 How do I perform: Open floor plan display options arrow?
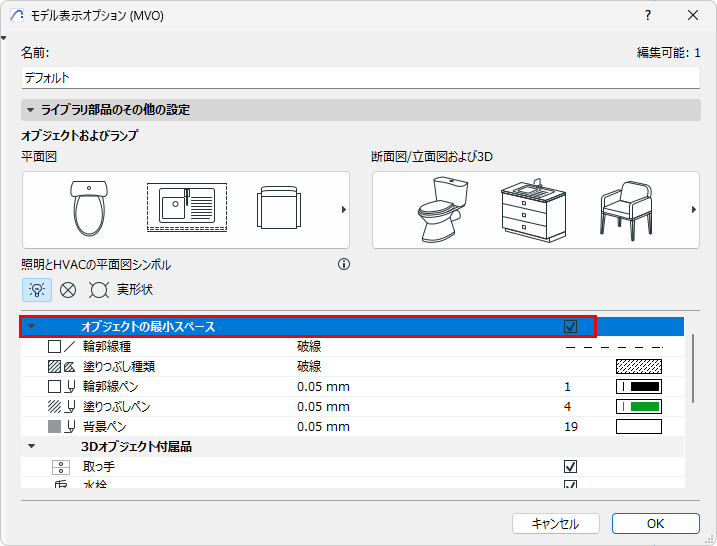pos(344,210)
